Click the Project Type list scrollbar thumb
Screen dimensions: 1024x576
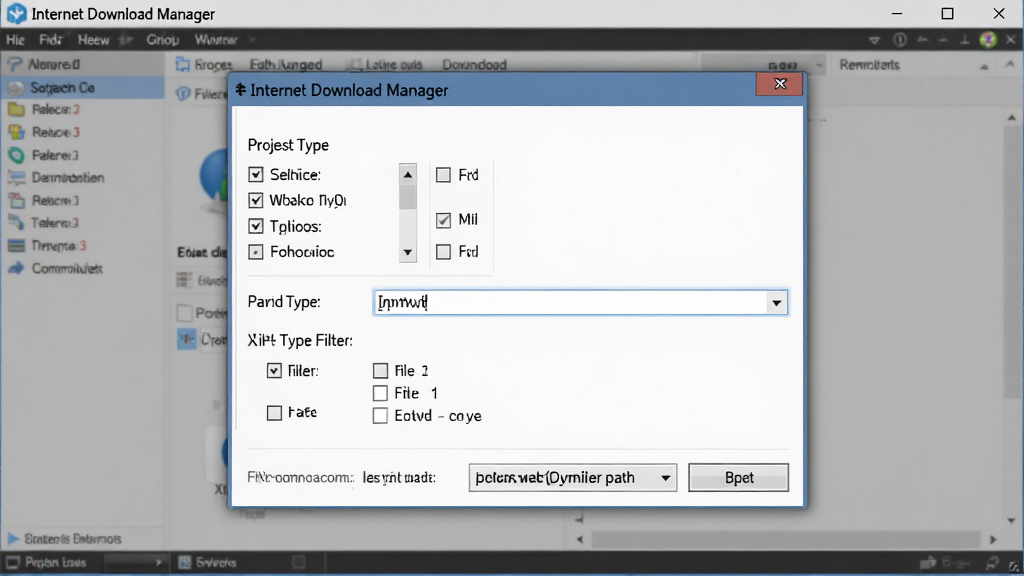coord(408,197)
